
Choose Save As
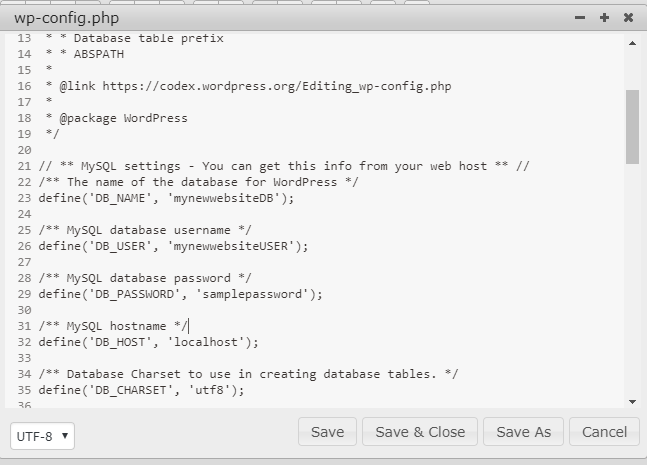(523, 432)
